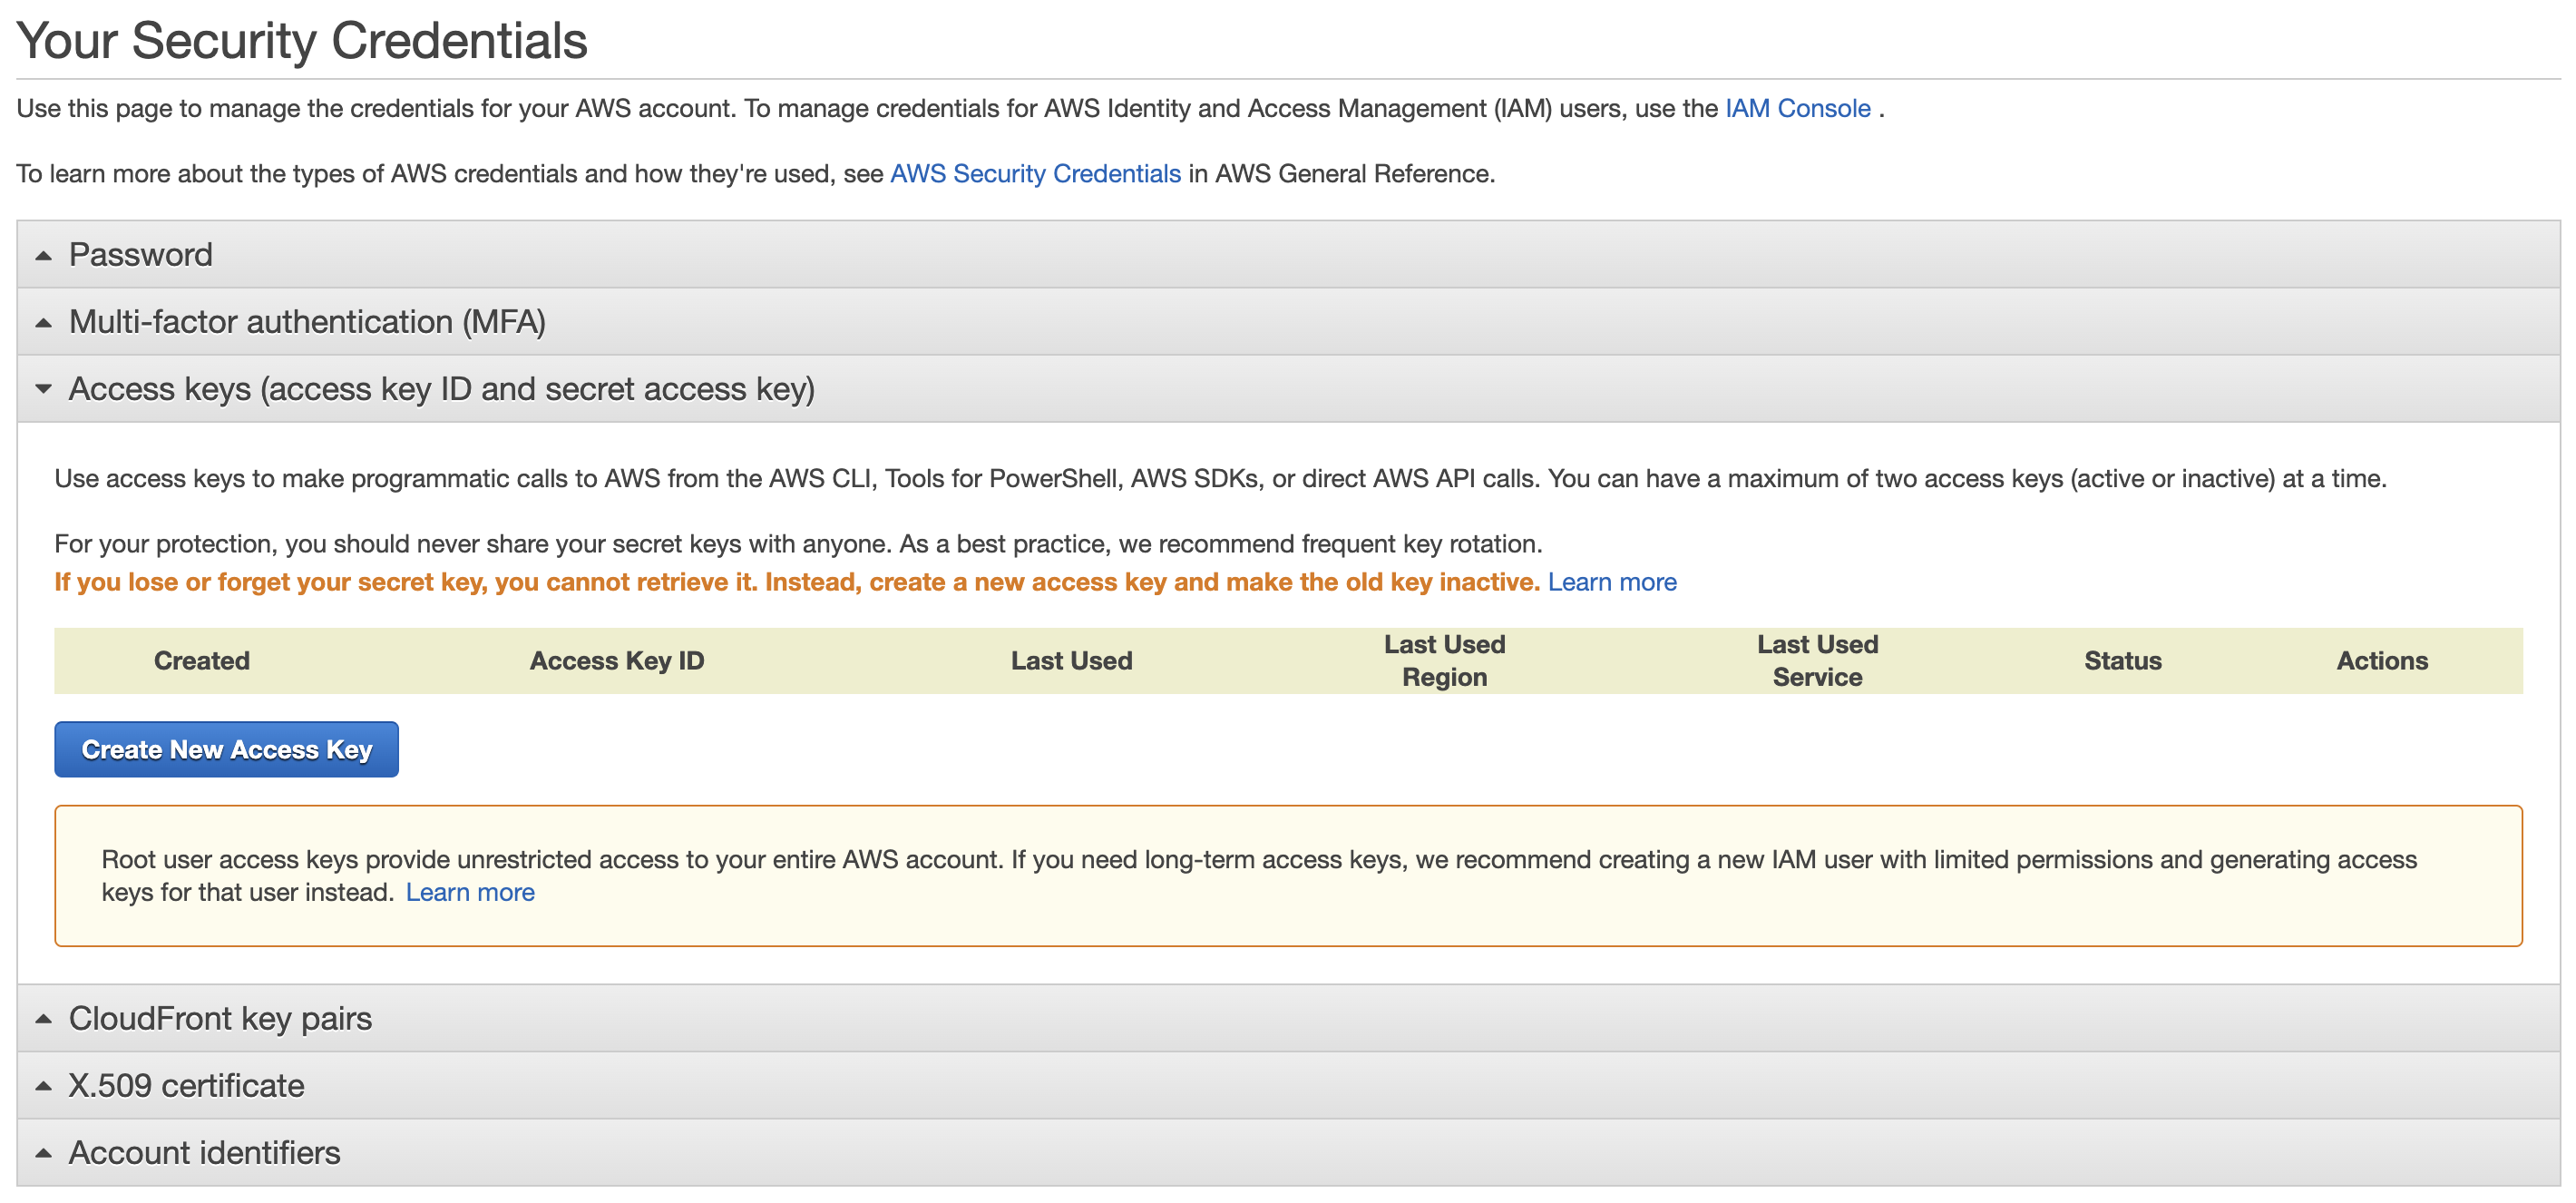Image resolution: width=2576 pixels, height=1203 pixels.
Task: Open the IAM Console link
Action: (1796, 108)
